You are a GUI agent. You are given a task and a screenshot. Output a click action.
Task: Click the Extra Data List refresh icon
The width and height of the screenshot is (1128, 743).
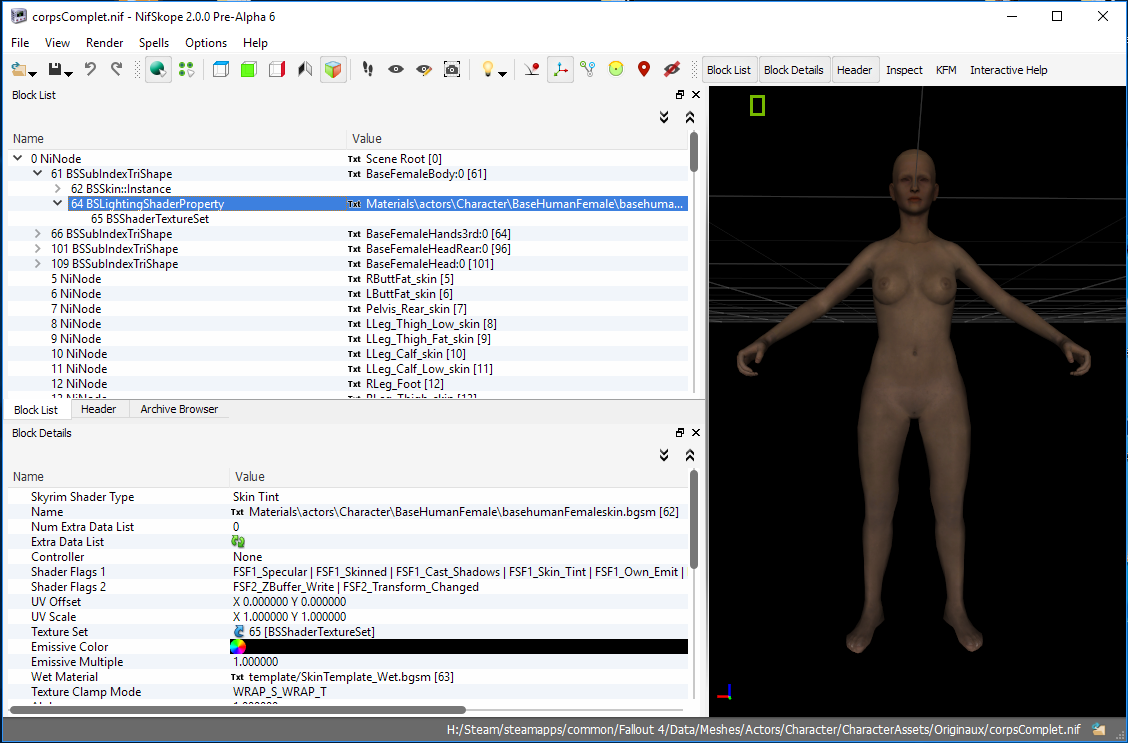point(238,542)
